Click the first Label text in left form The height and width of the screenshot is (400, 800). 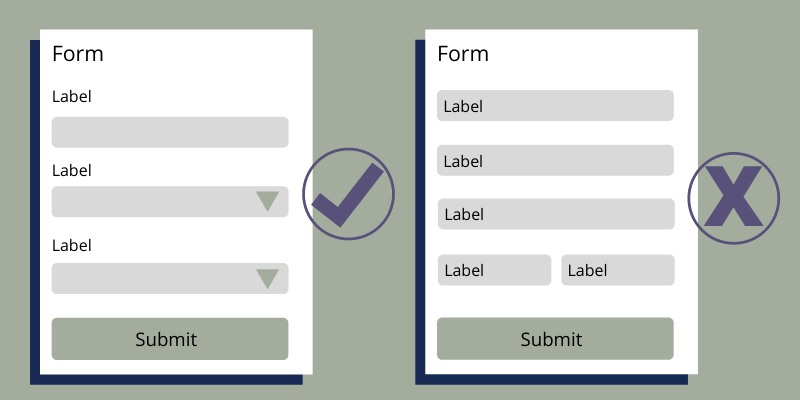click(x=71, y=96)
